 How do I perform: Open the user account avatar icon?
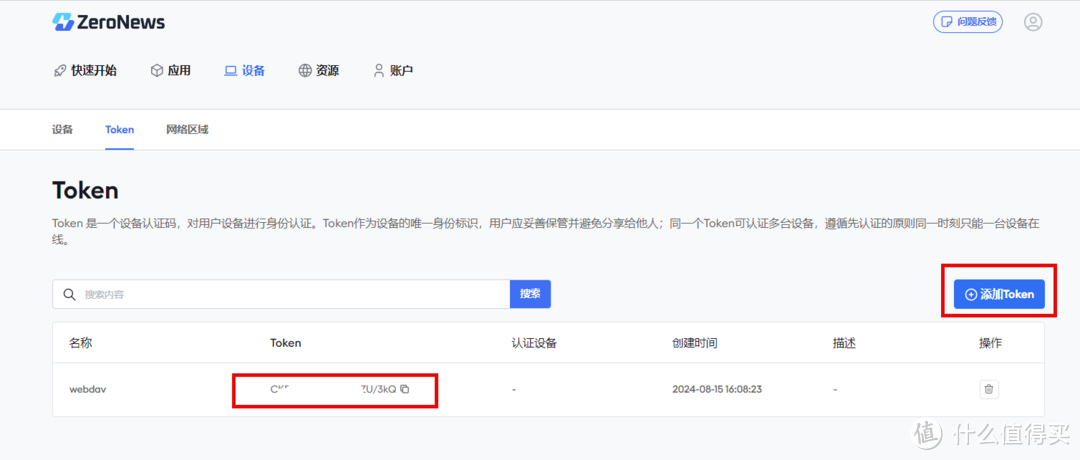[x=1033, y=22]
